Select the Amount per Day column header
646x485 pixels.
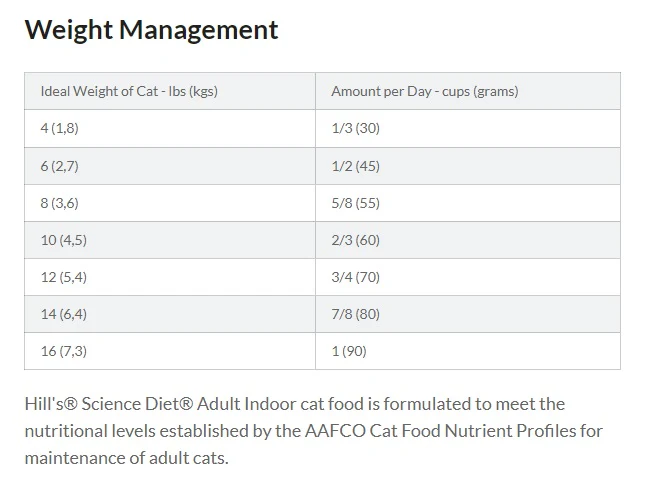pyautogui.click(x=468, y=91)
